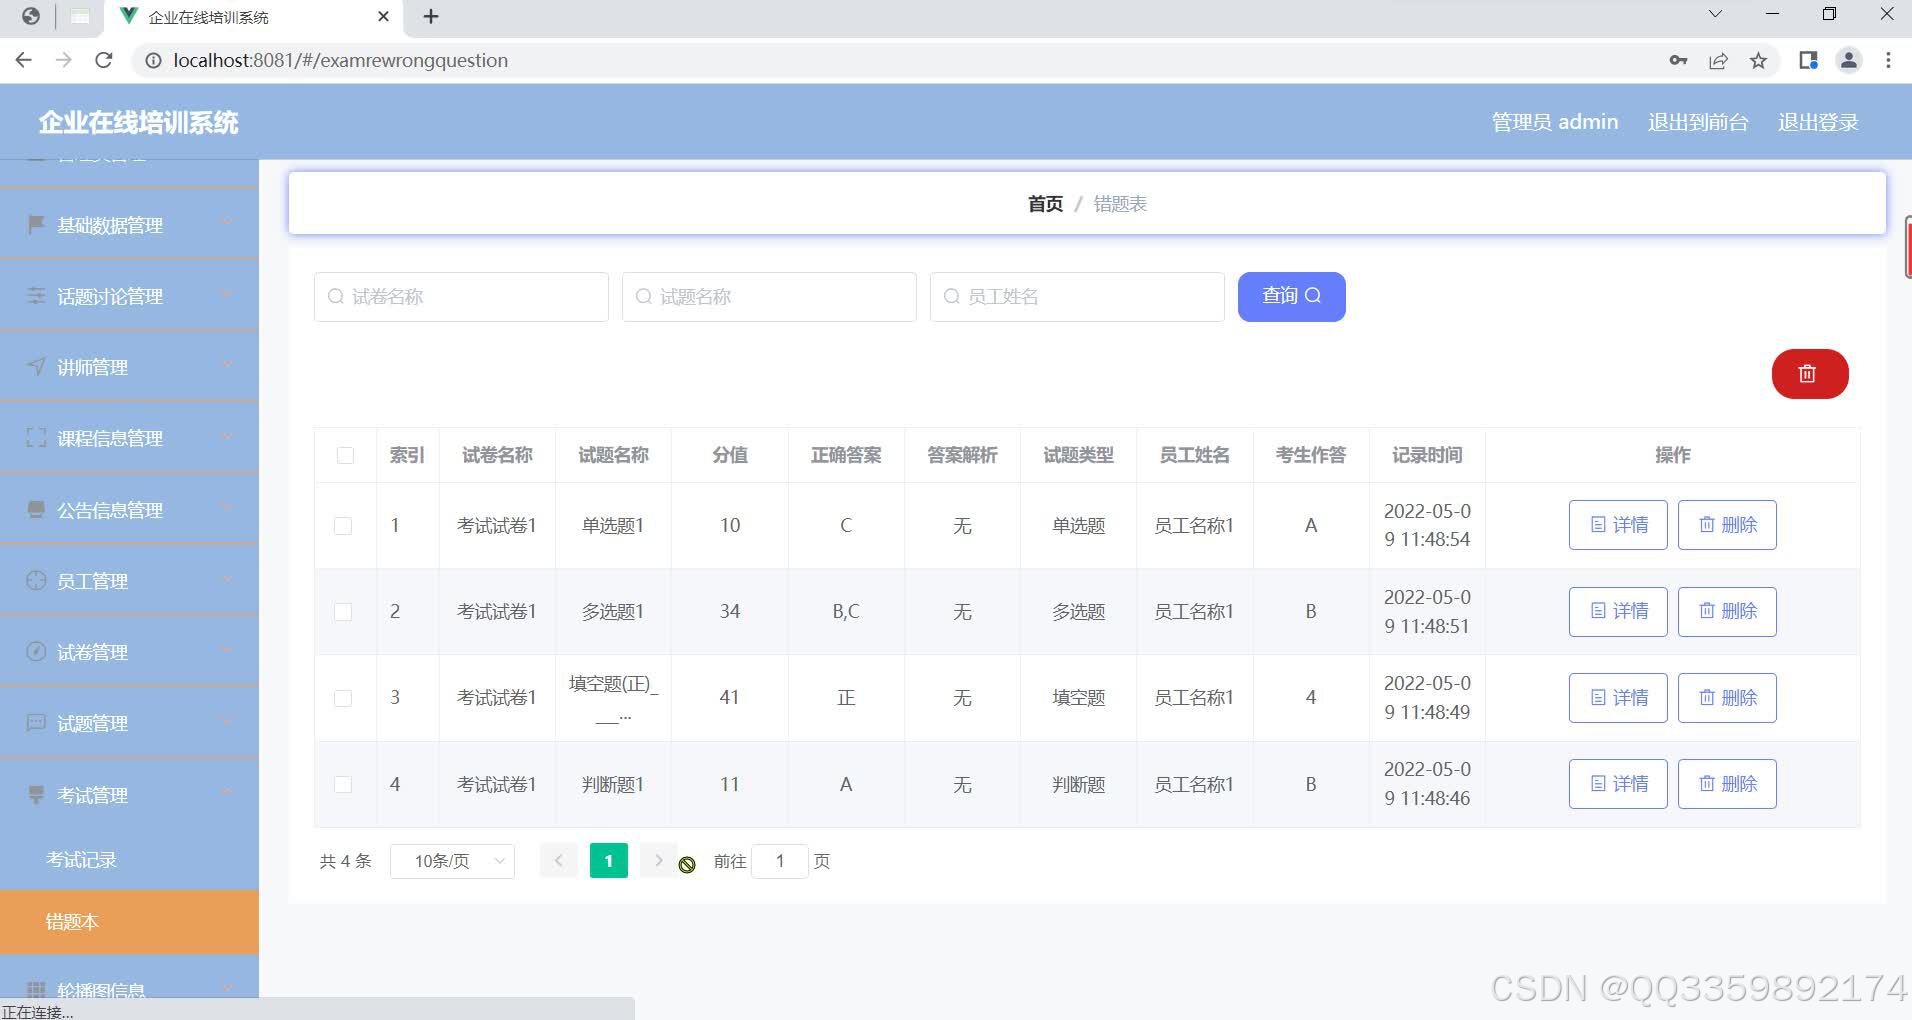Viewport: 1912px width, 1020px height.
Task: Expand the 试卷管理 menu chevron
Action: [226, 649]
